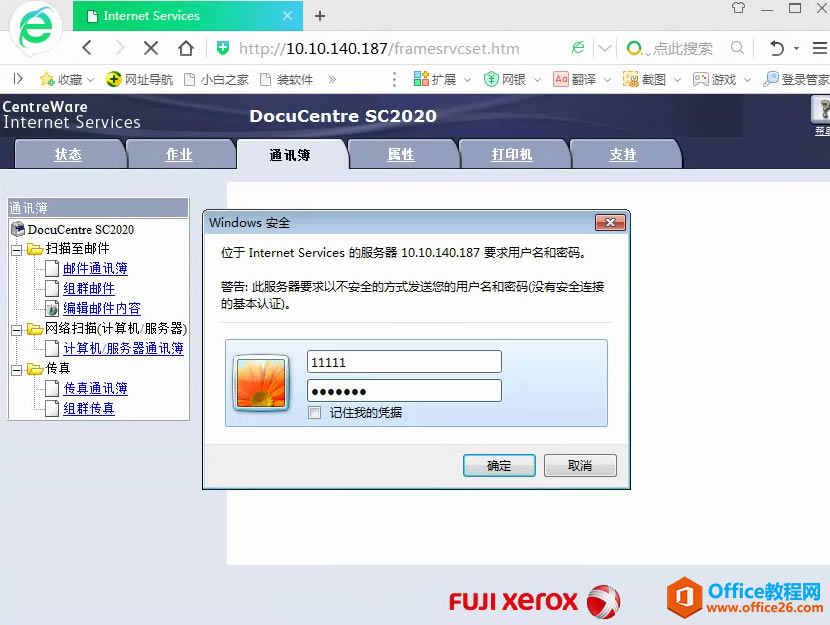
Task: Open the 装软件 bookmark
Action: [287, 79]
